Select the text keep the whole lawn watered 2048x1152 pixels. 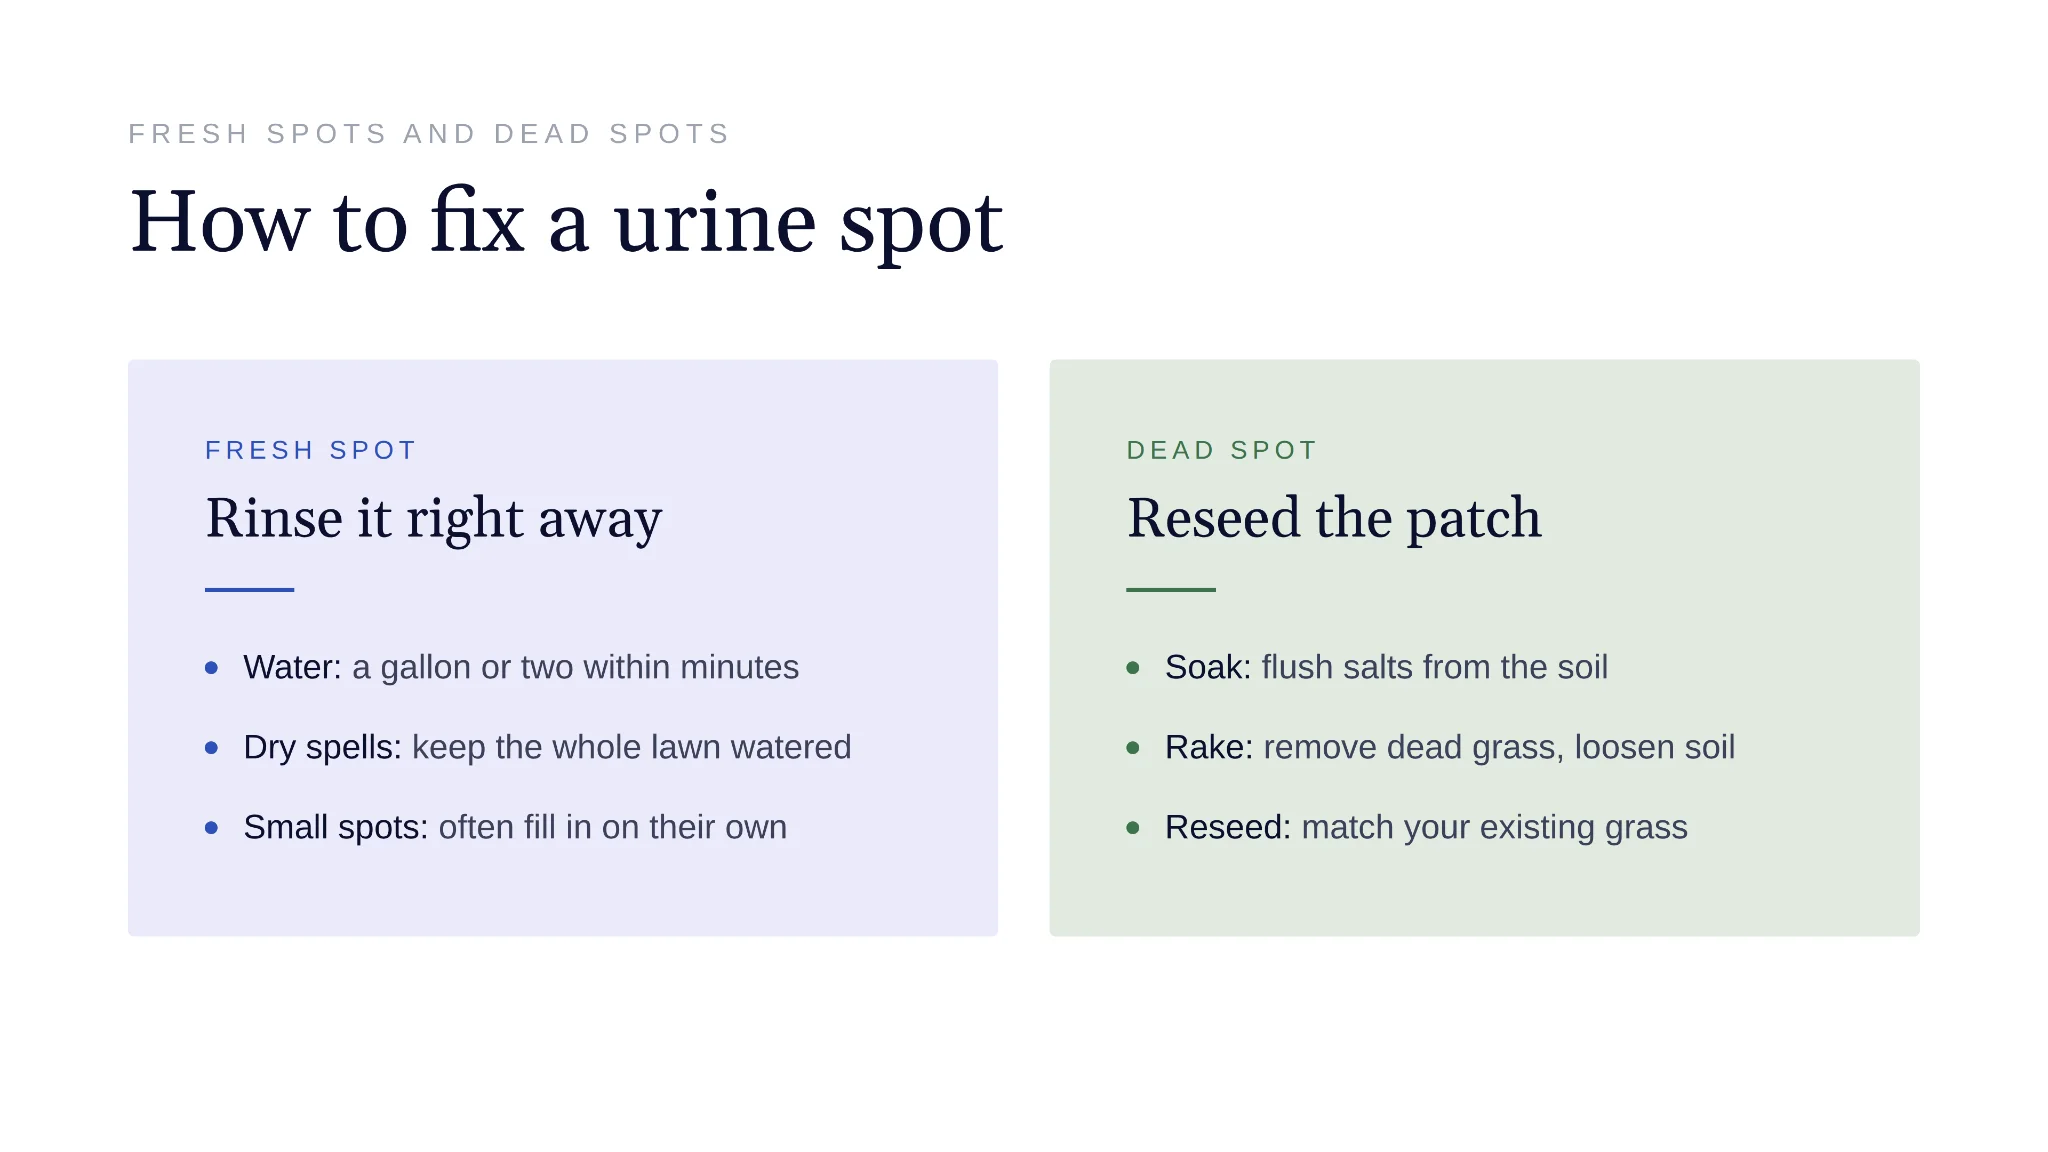(632, 747)
